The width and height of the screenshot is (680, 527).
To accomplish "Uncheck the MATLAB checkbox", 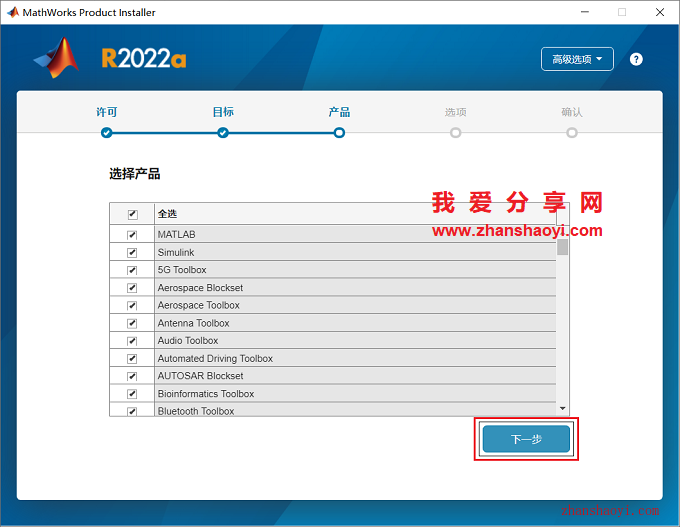I will [x=132, y=235].
